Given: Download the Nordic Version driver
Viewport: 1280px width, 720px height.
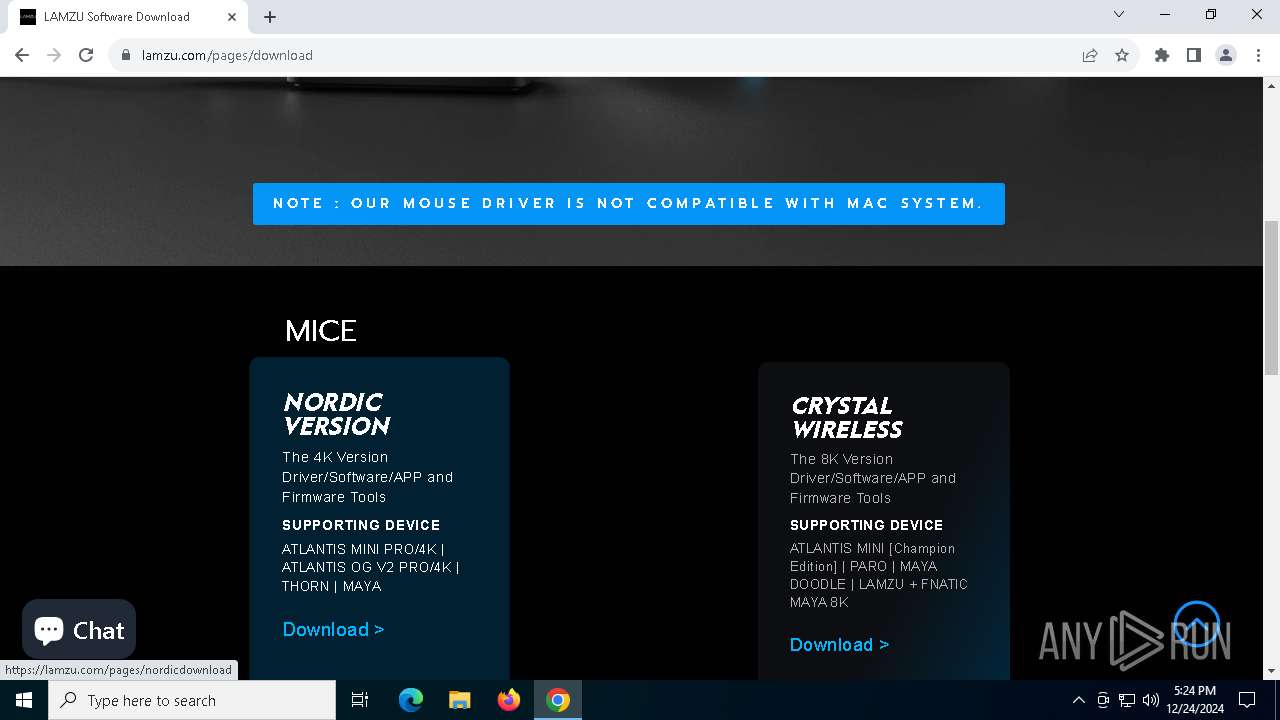Looking at the screenshot, I should [333, 629].
